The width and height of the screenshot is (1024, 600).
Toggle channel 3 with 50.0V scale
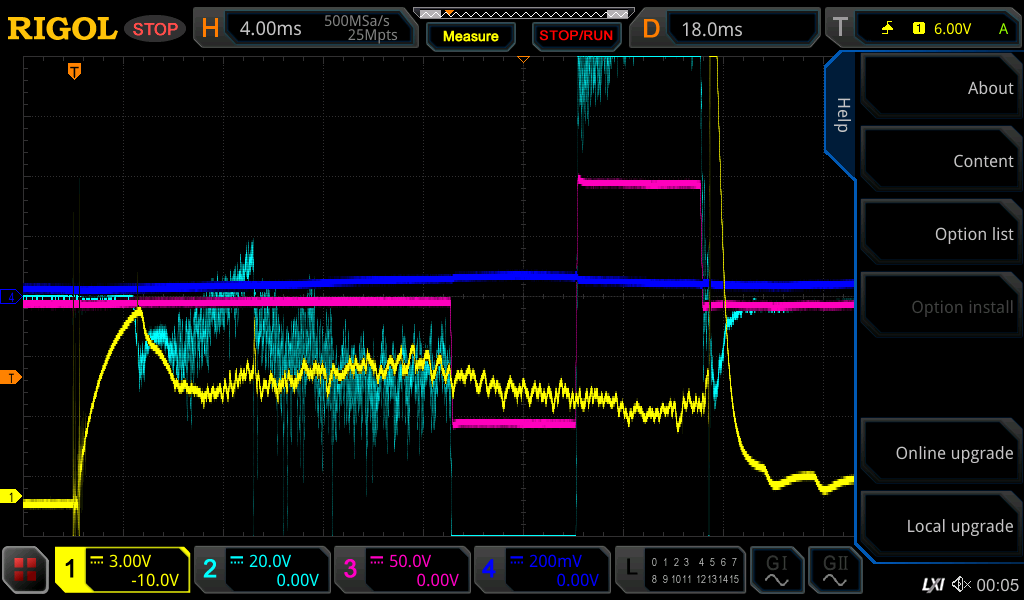click(401, 570)
